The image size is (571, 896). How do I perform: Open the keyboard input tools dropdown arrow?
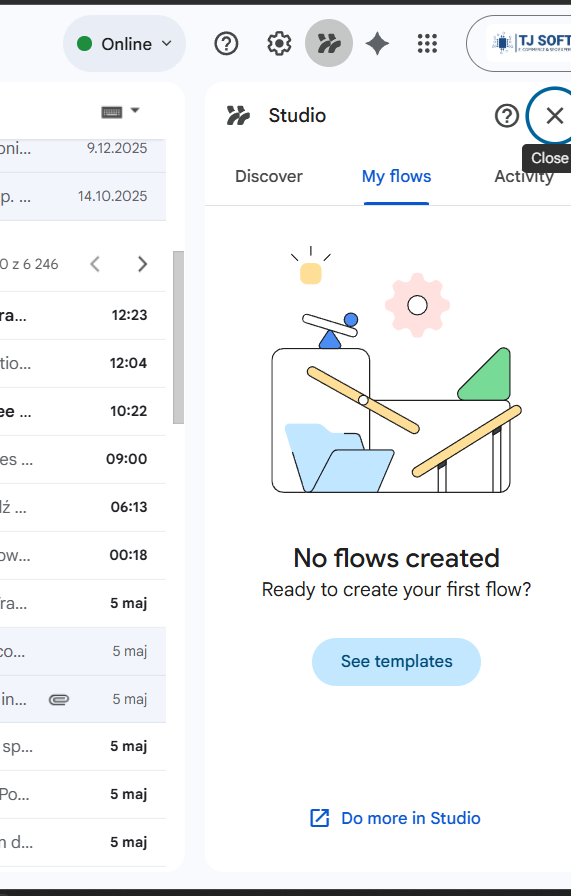[x=135, y=110]
